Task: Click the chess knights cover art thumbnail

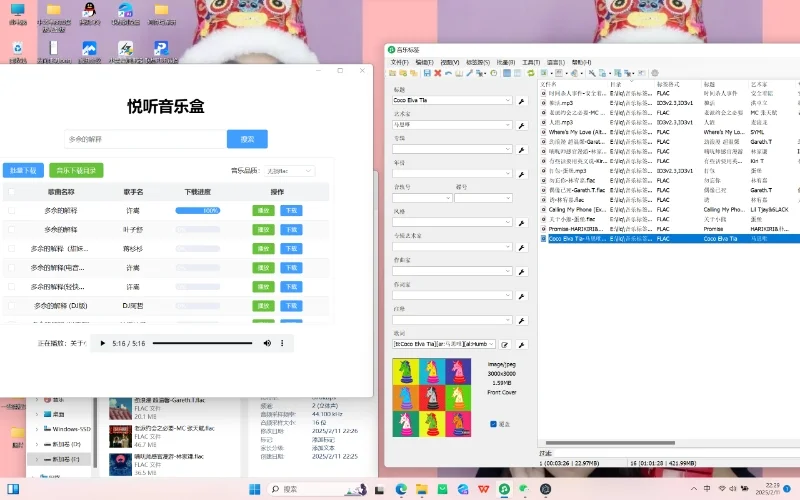Action: (x=432, y=397)
